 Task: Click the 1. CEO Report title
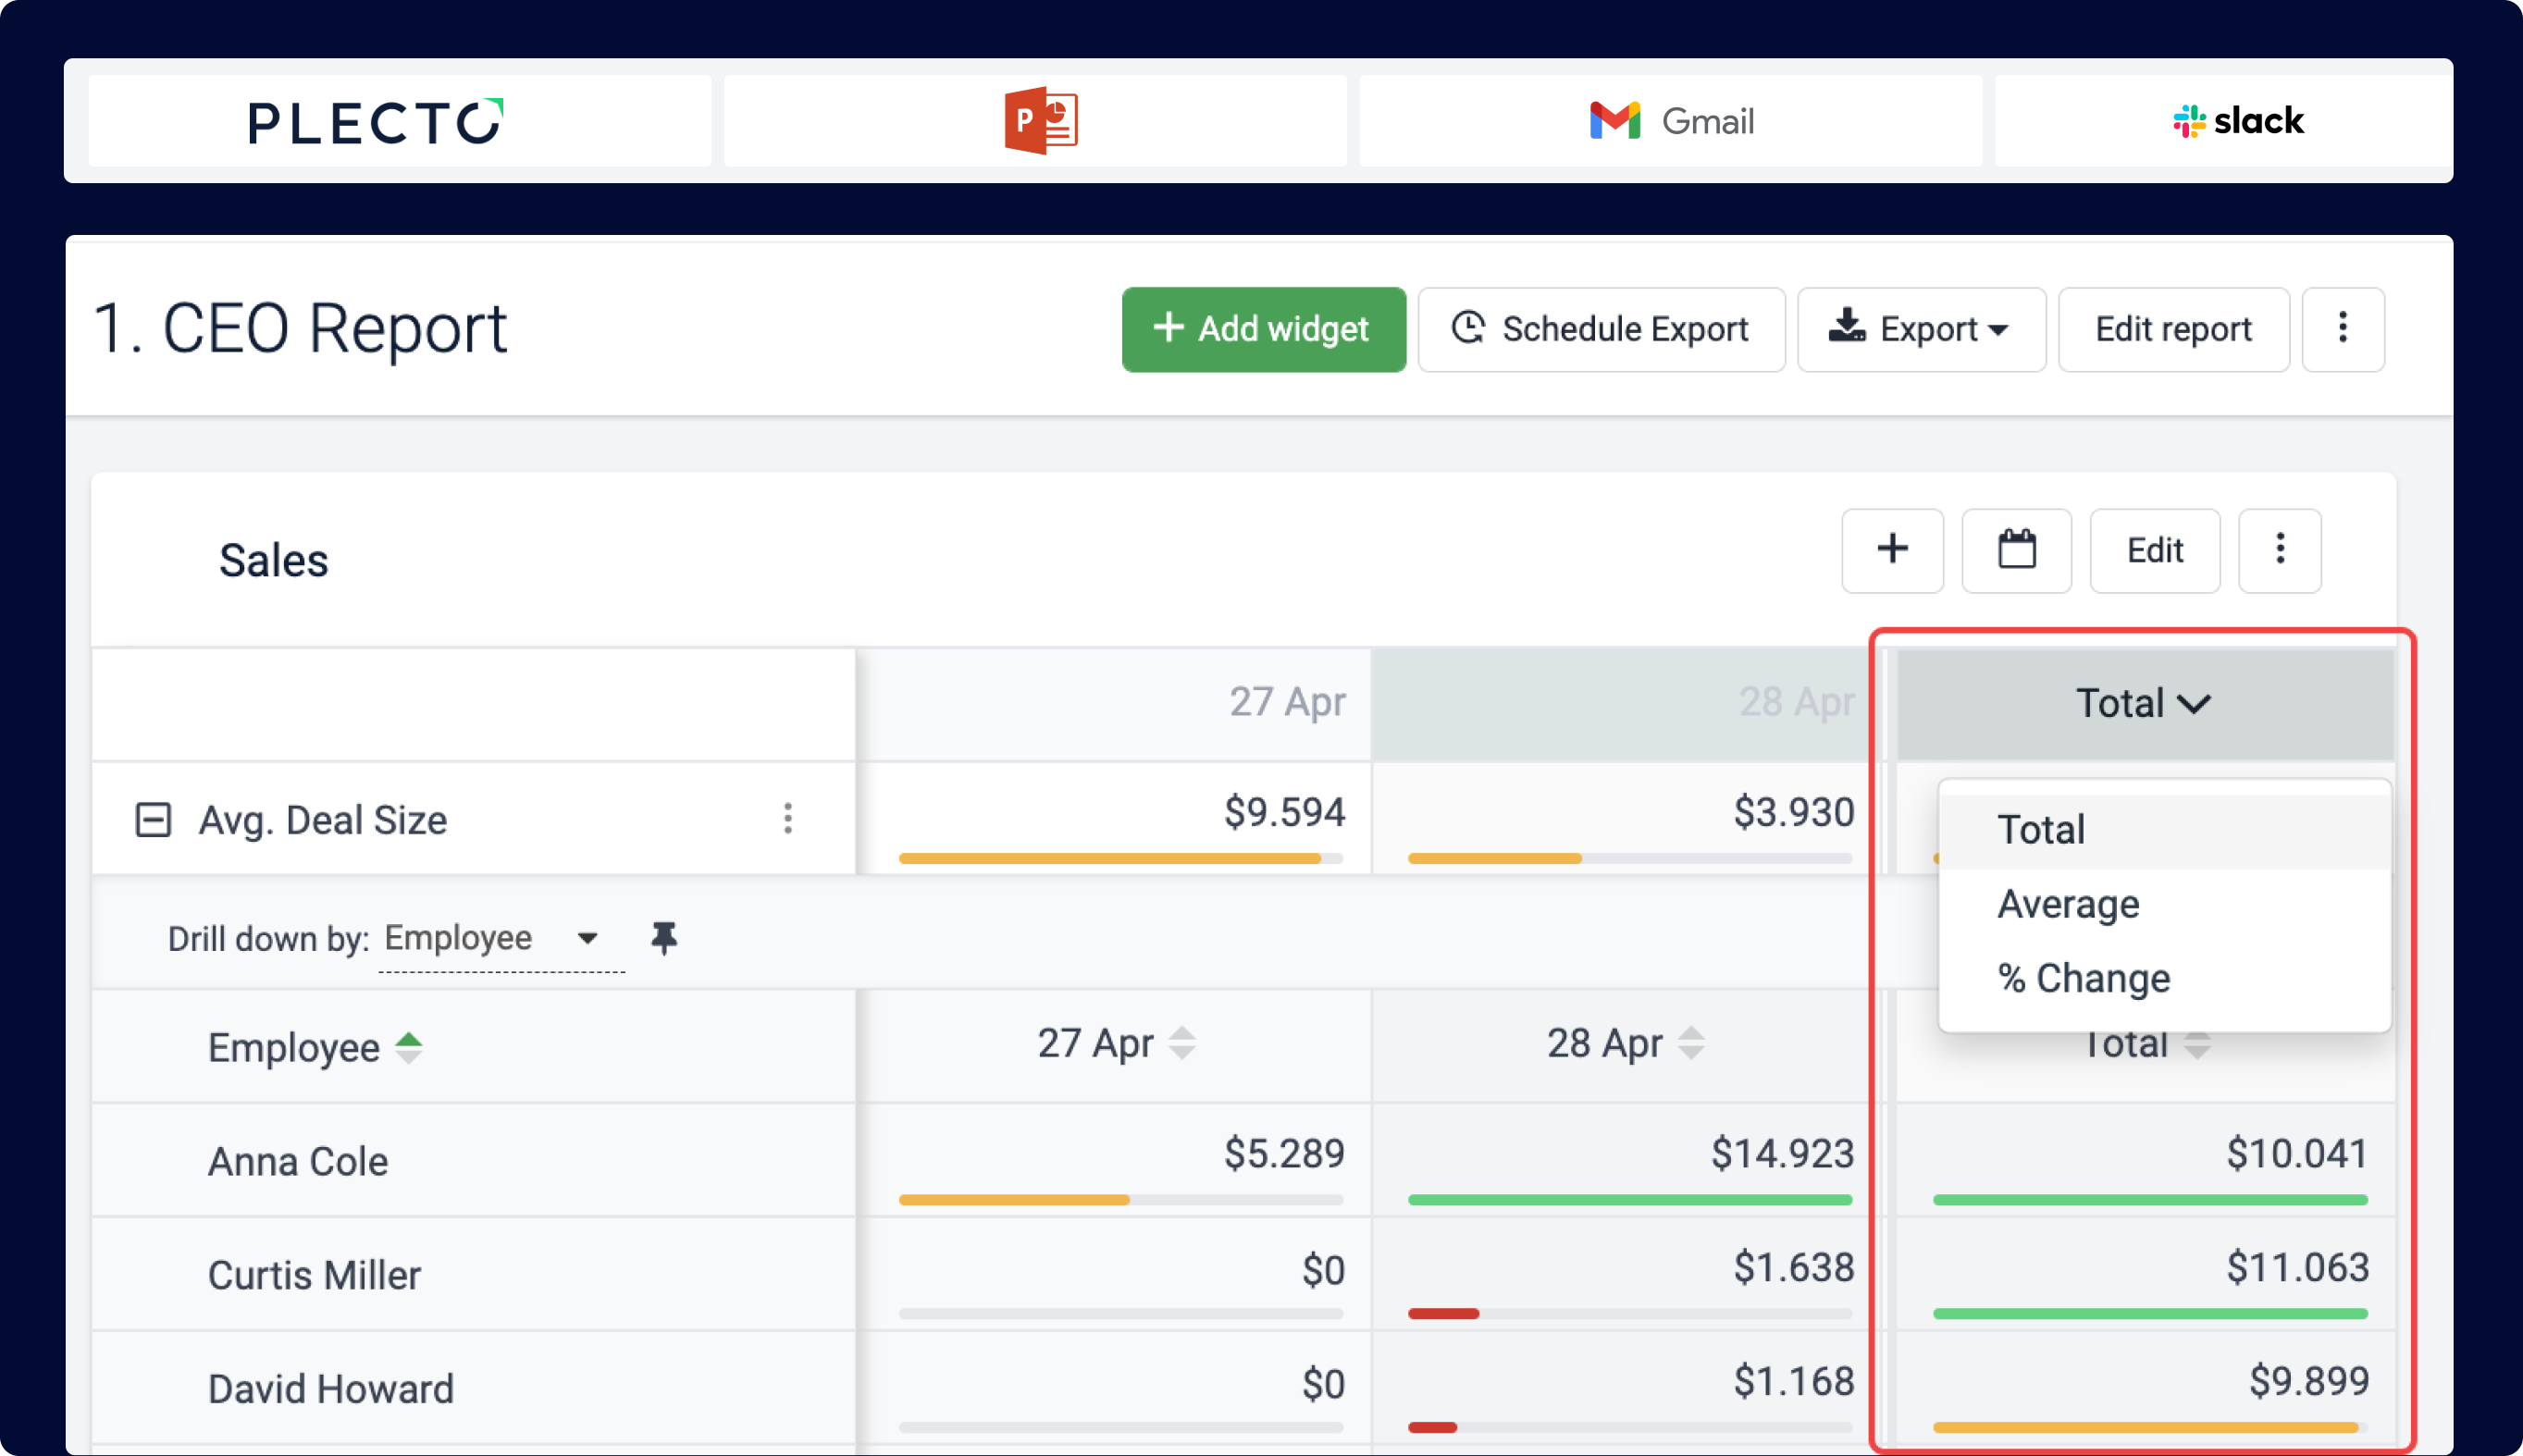click(300, 329)
